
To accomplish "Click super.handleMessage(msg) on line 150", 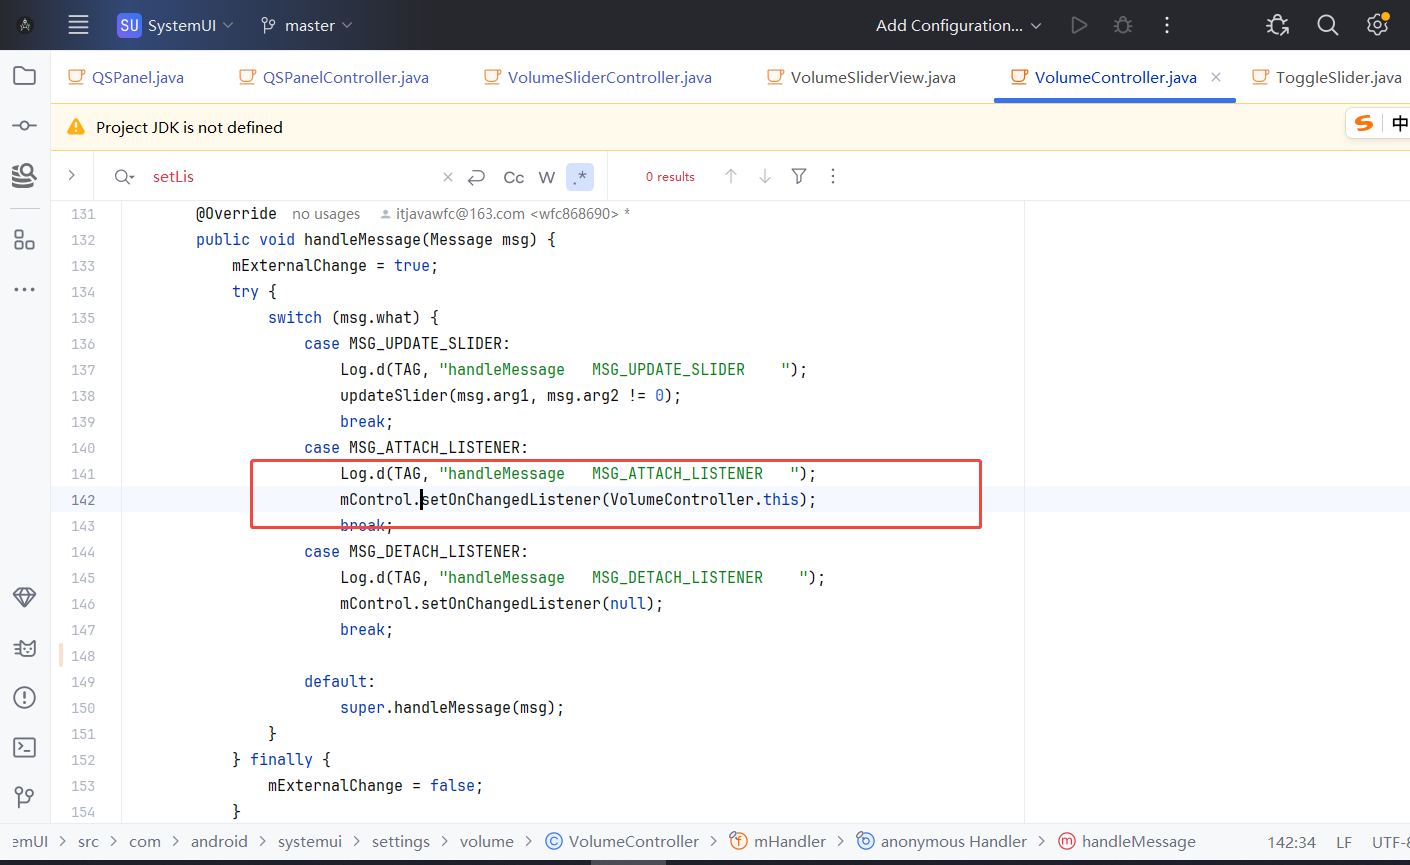I will [452, 708].
